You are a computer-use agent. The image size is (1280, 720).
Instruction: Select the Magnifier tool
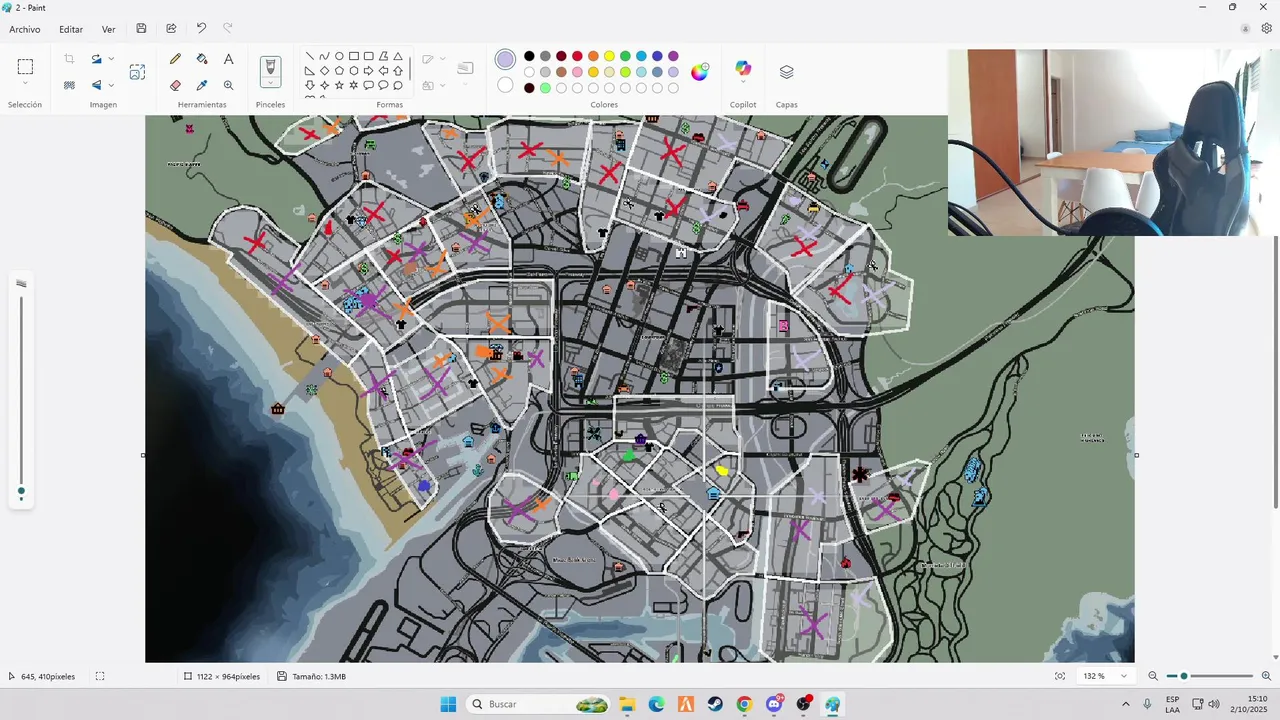[x=228, y=85]
